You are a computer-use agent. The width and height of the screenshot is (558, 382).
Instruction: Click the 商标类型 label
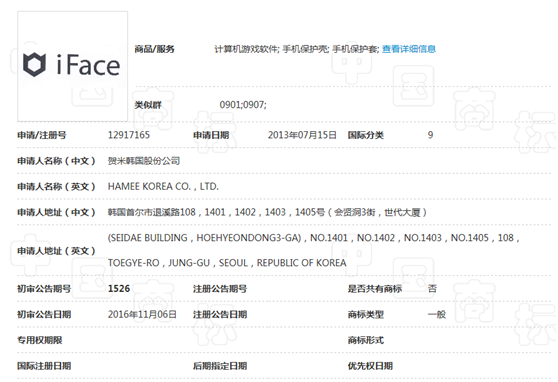point(366,314)
